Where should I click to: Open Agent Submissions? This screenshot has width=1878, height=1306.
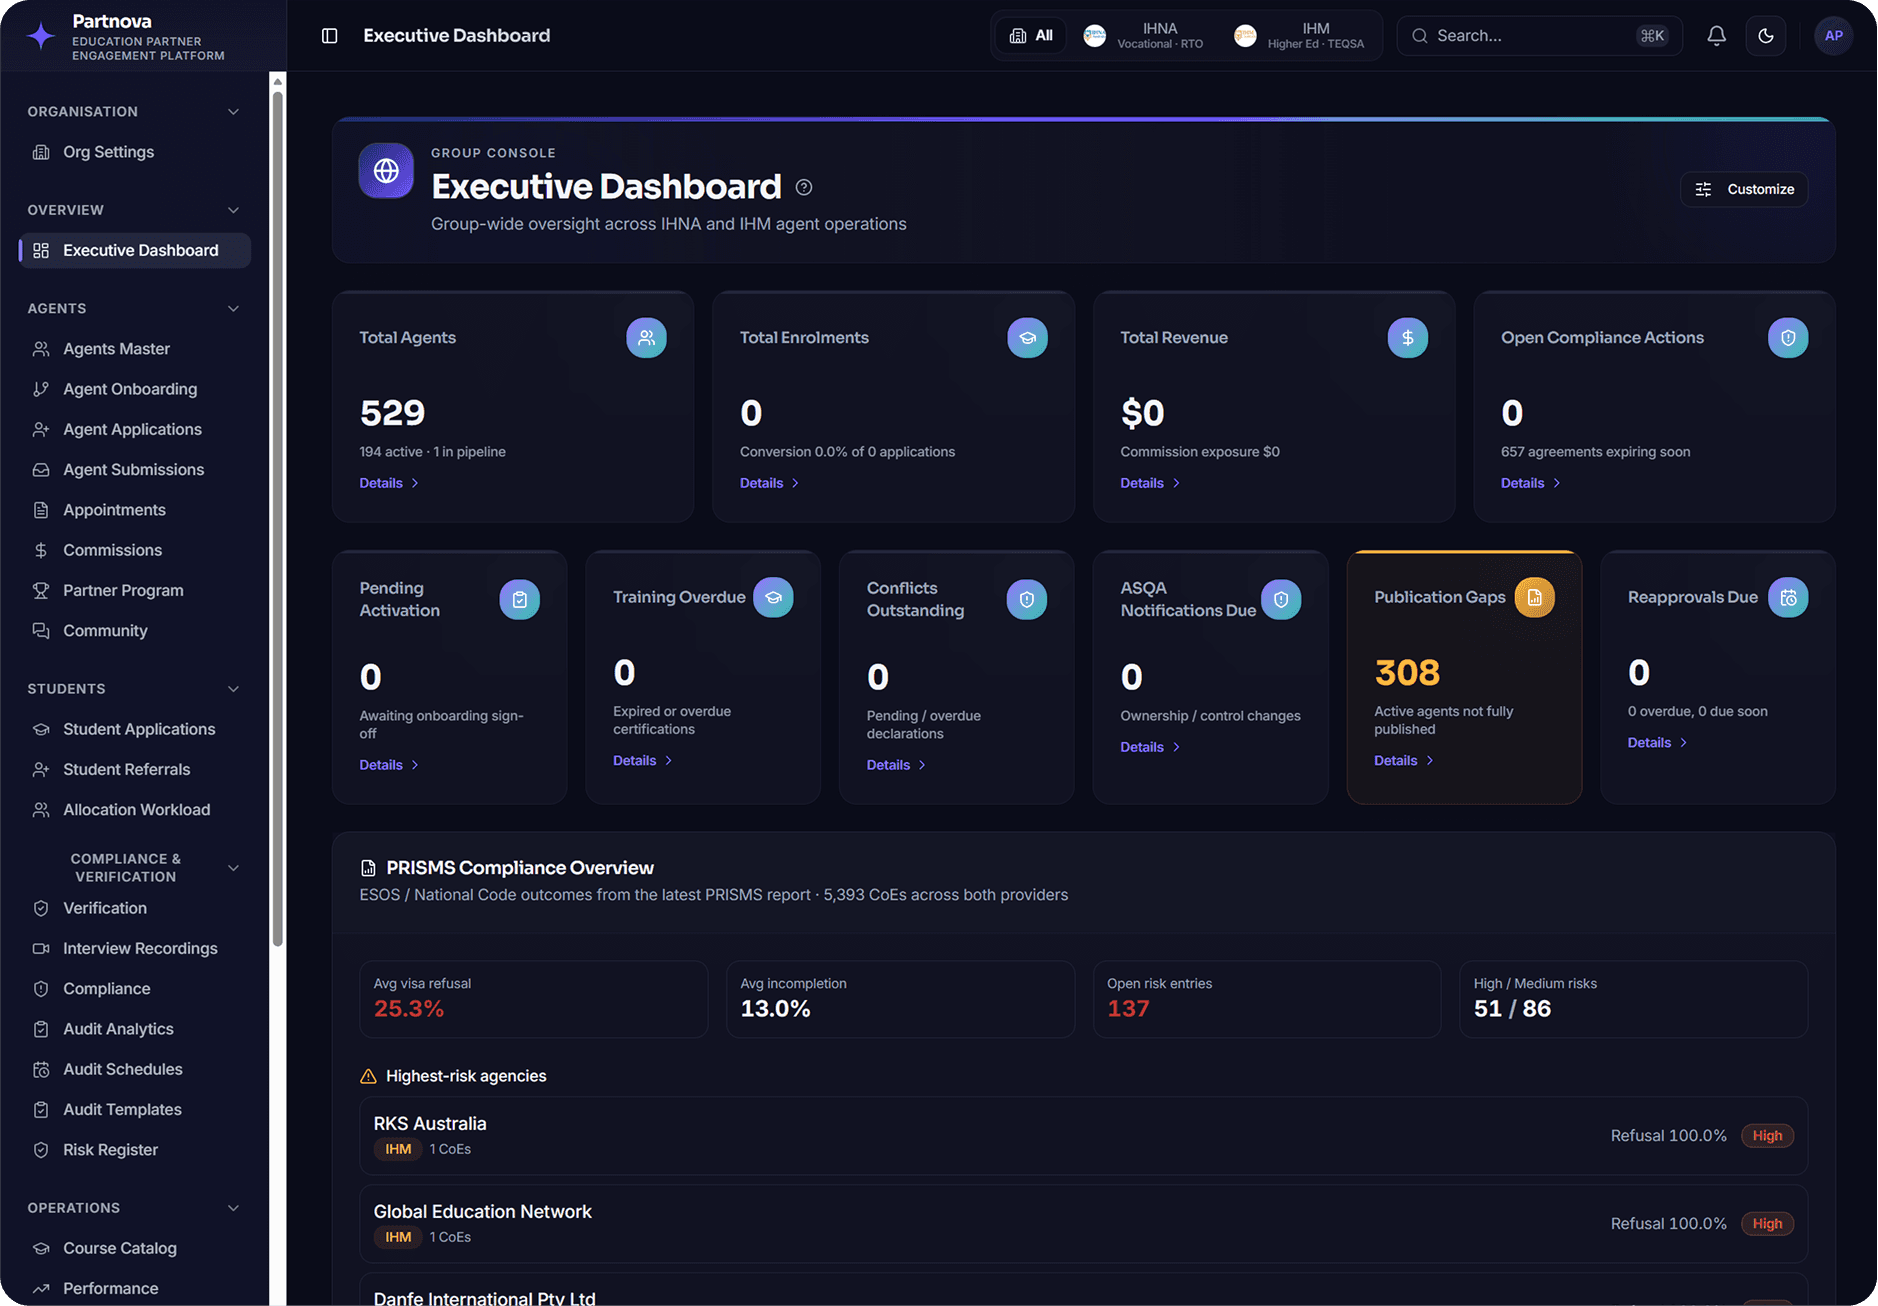click(134, 470)
